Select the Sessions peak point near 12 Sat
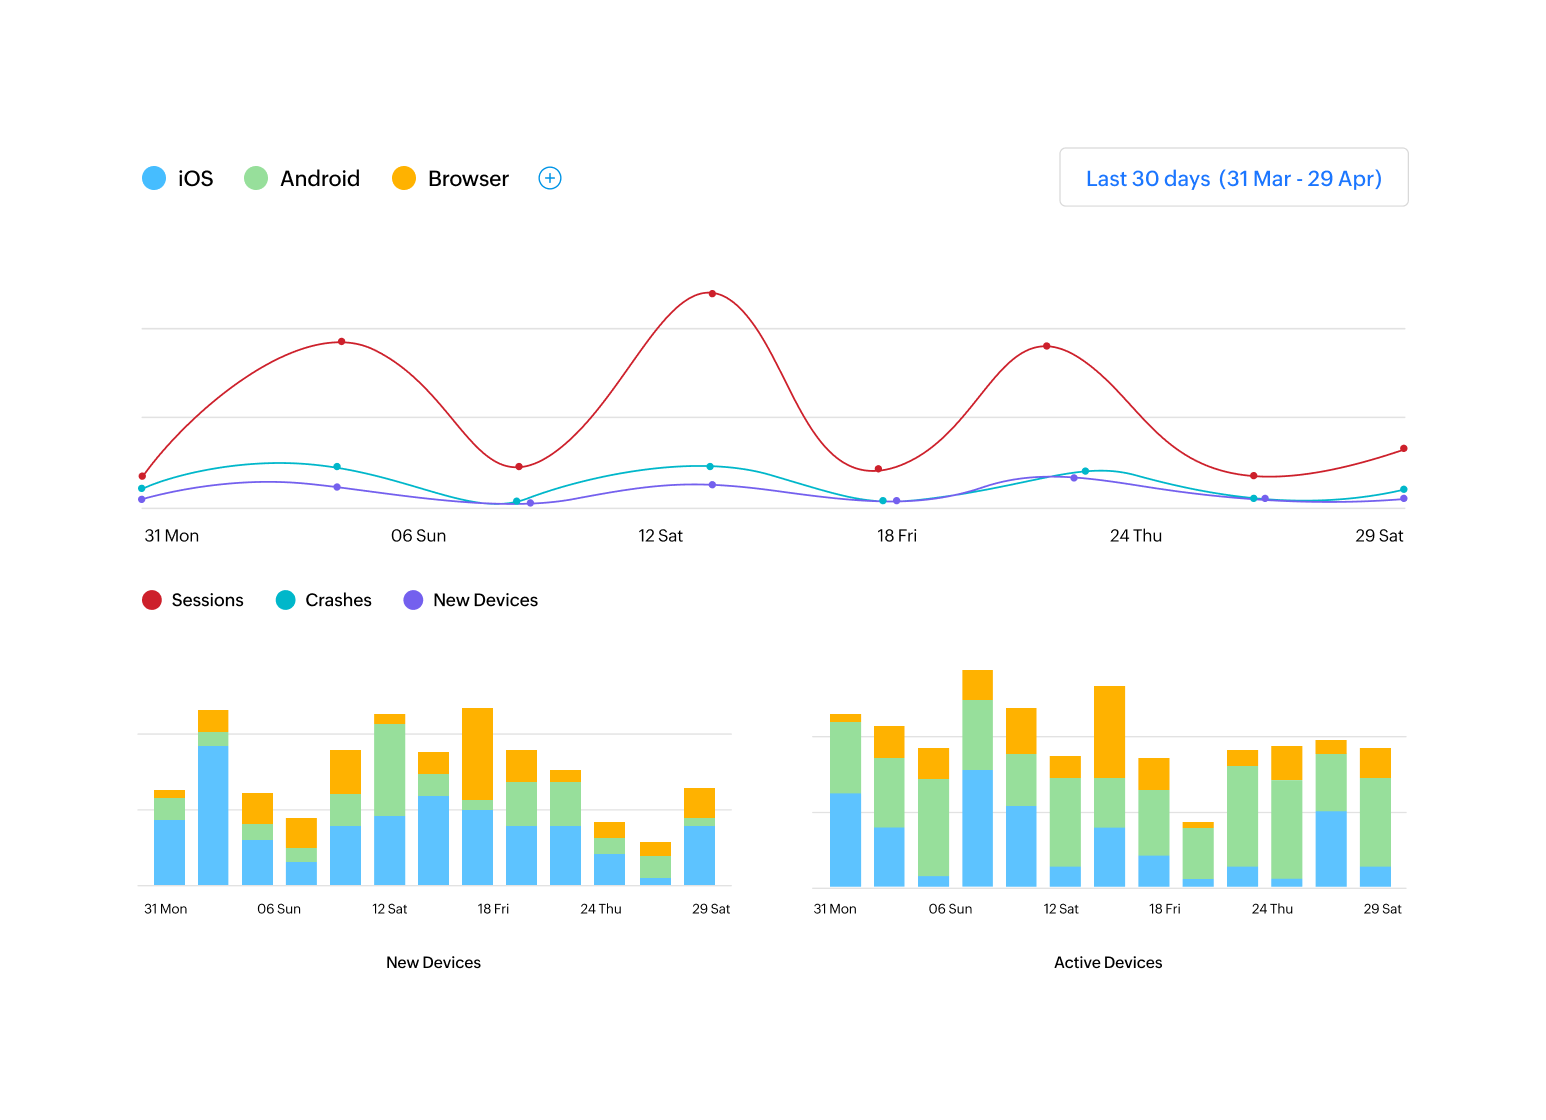This screenshot has width=1546, height=1120. point(712,293)
